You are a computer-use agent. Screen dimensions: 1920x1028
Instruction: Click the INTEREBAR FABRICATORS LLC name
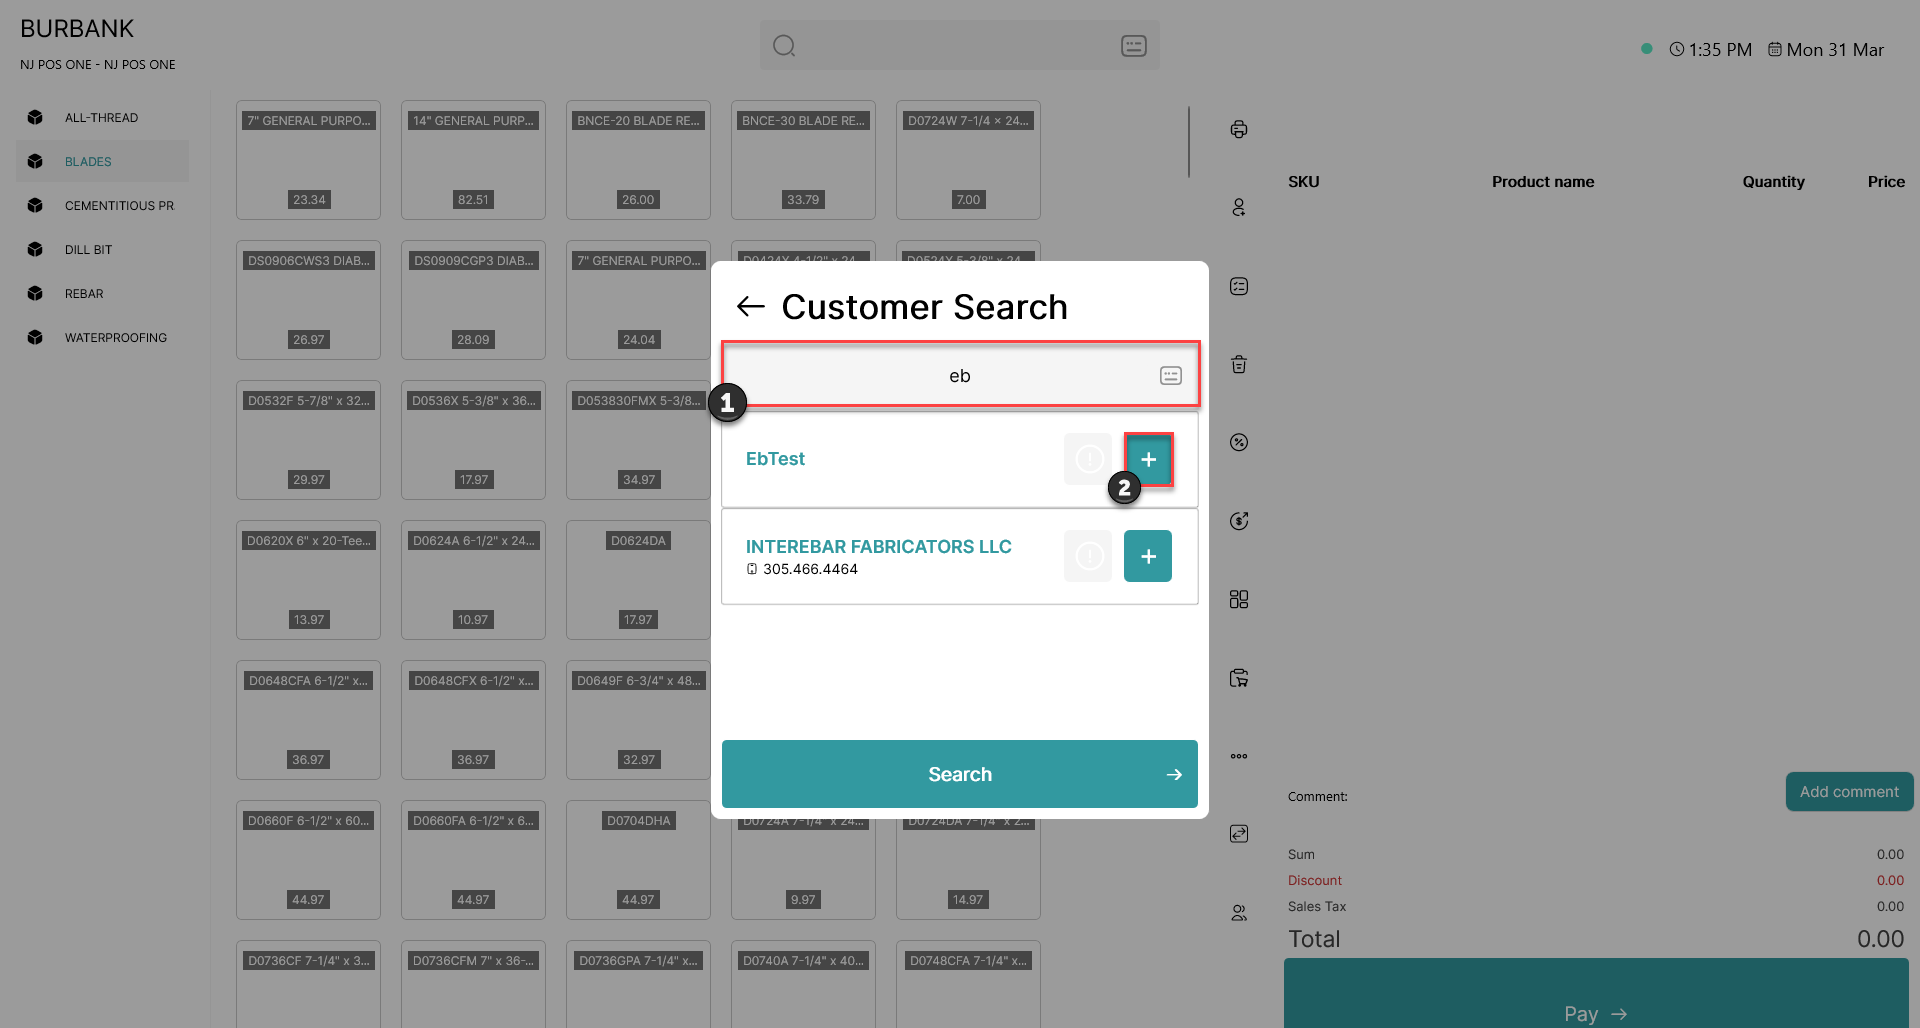point(878,547)
